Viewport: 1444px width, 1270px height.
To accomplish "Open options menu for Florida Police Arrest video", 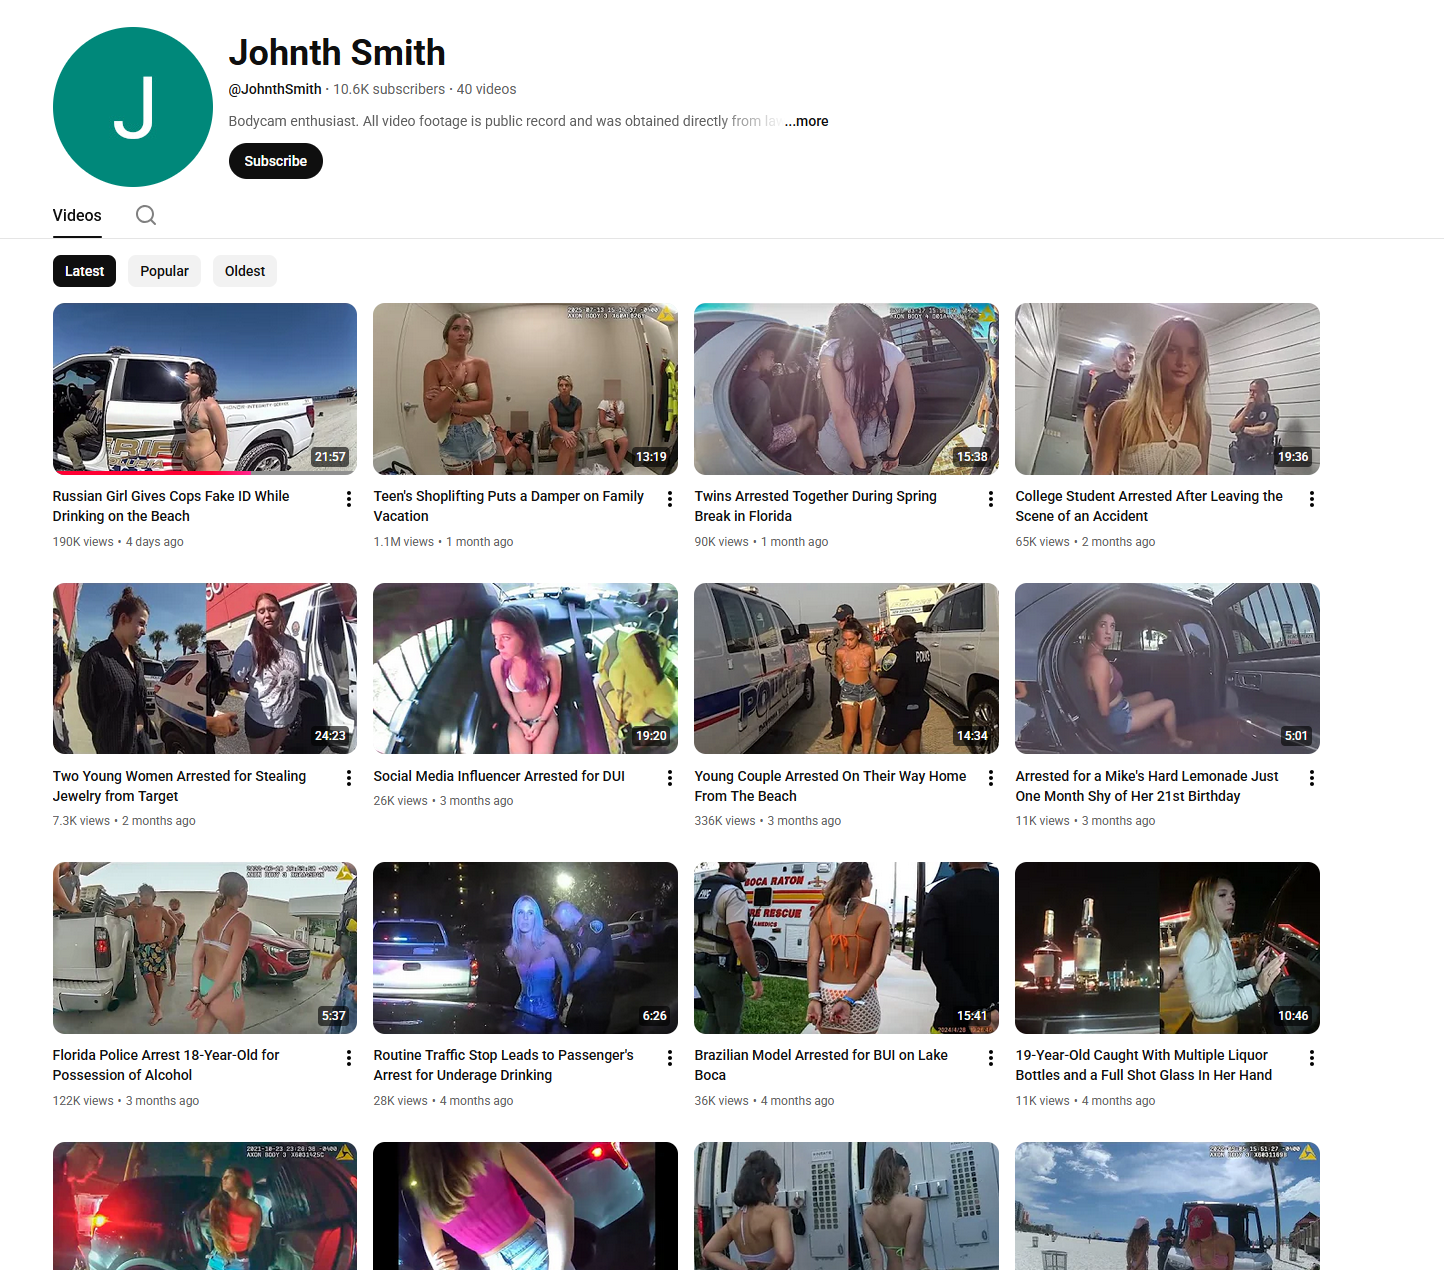I will [348, 1058].
